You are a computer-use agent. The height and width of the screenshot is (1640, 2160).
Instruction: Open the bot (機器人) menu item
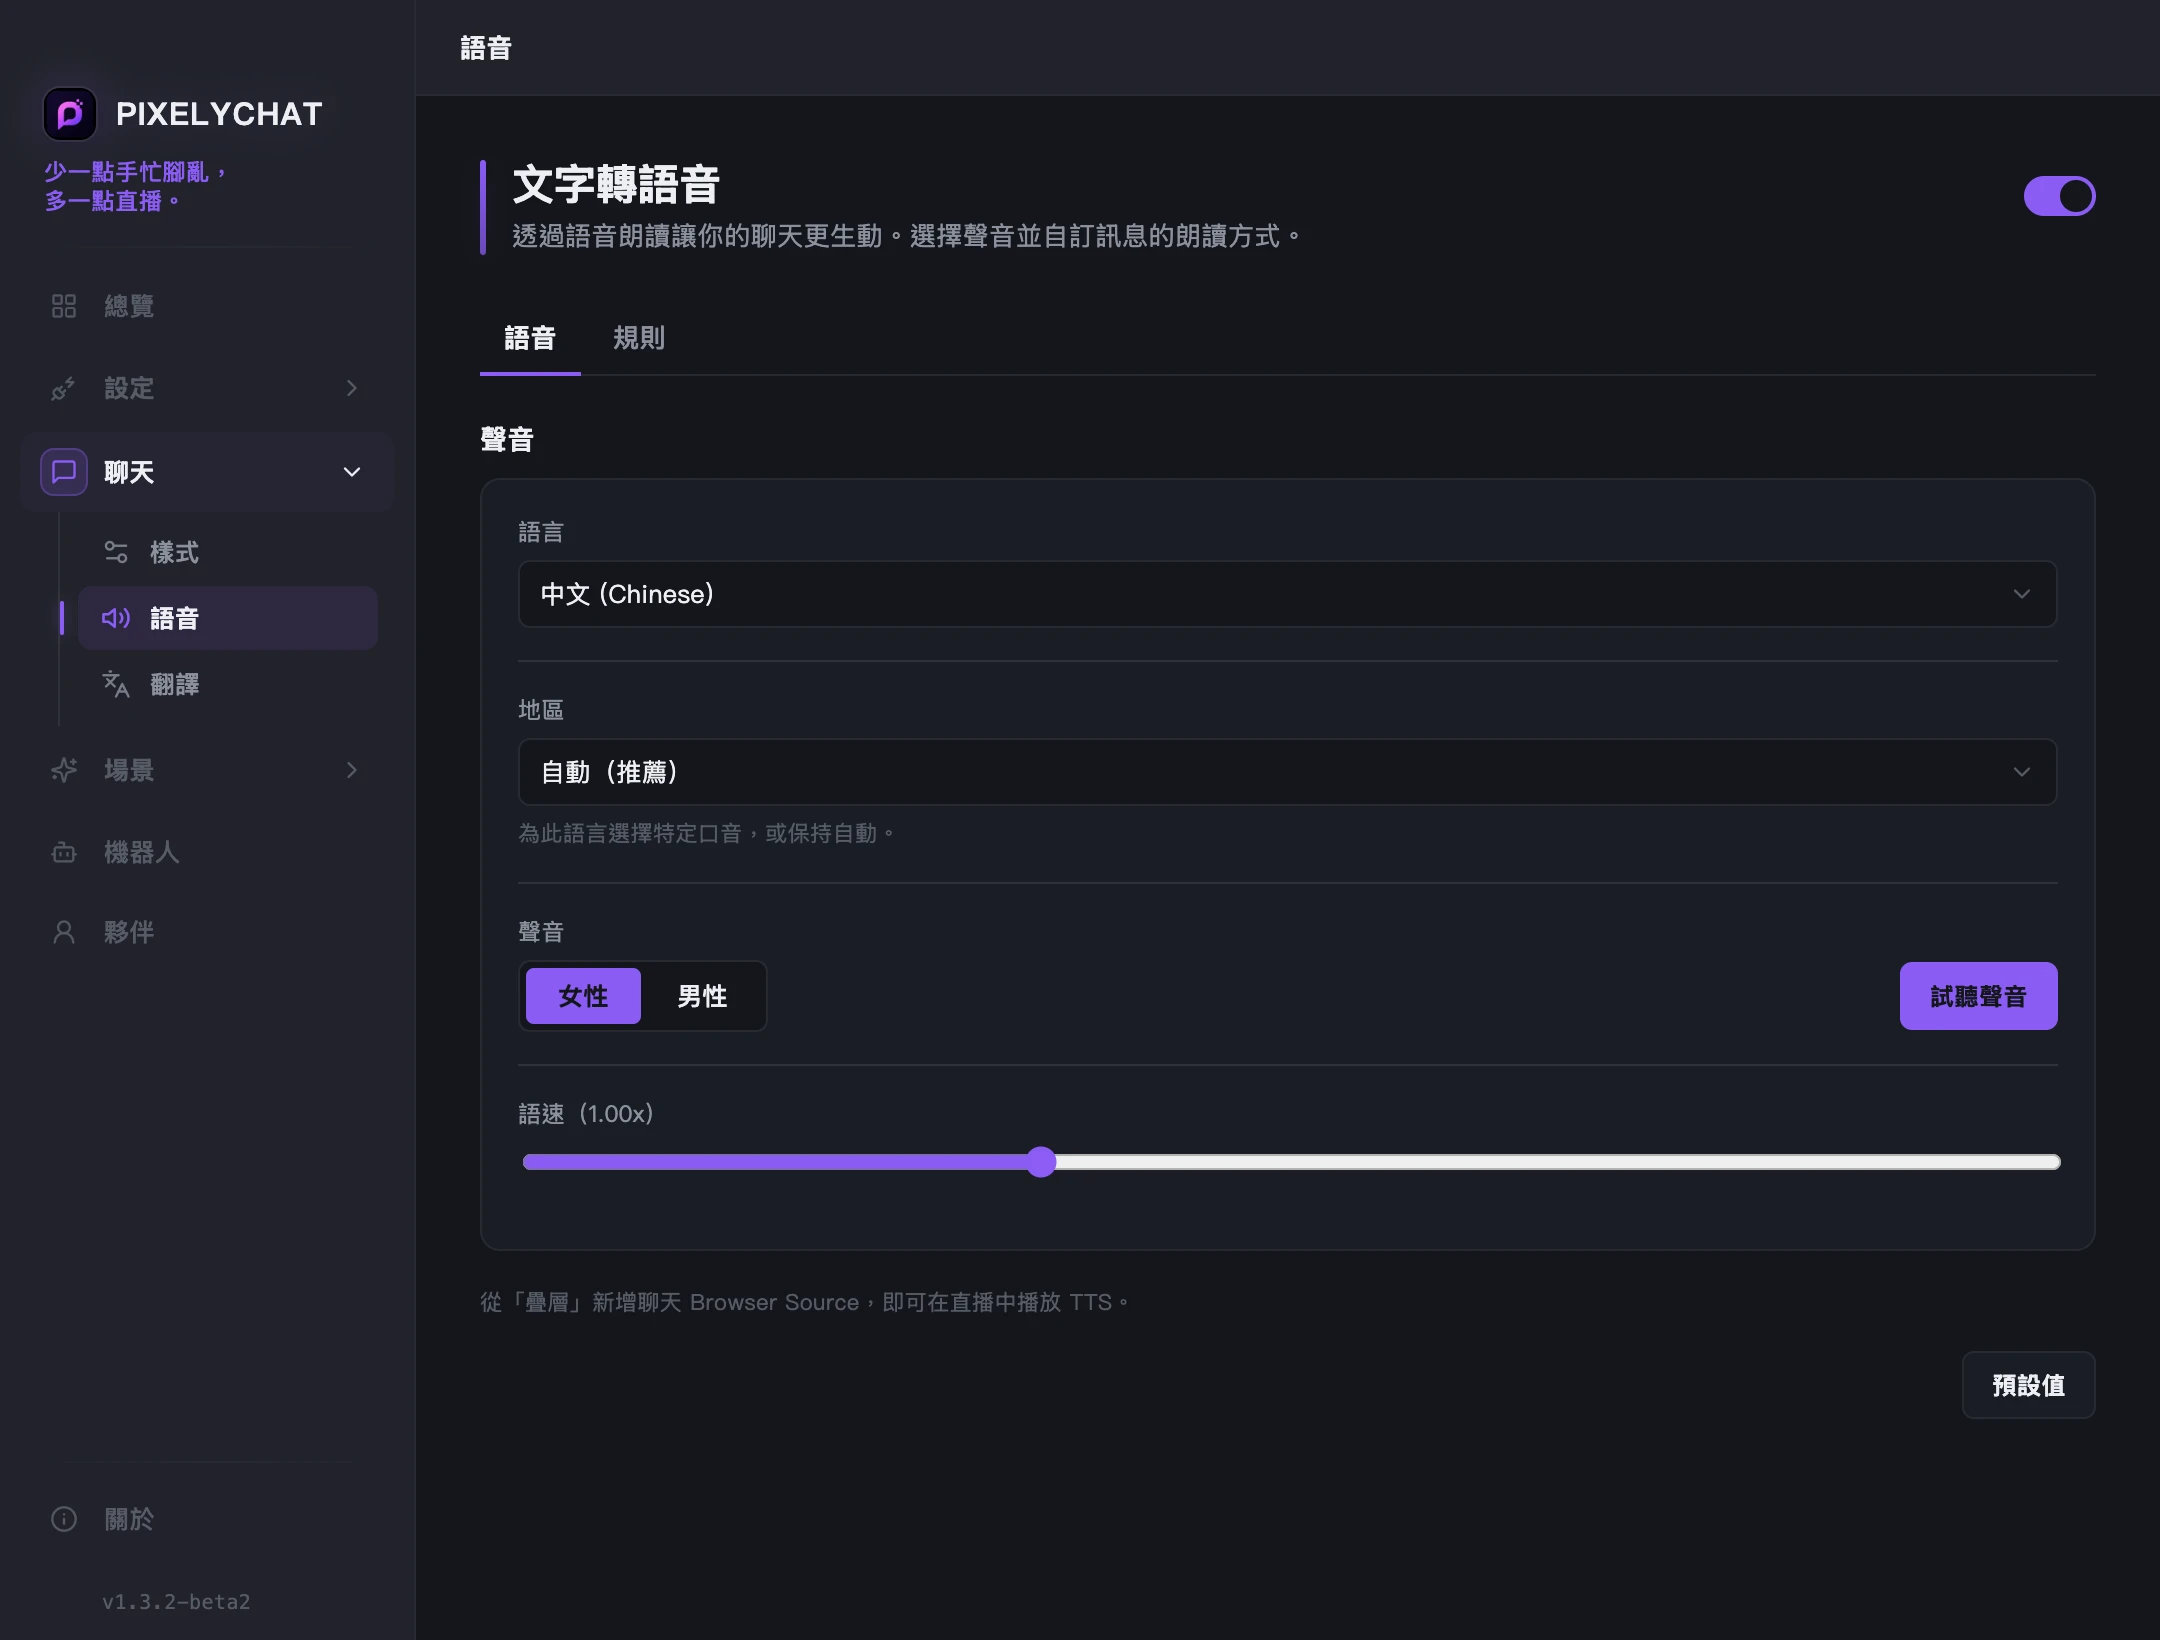pyautogui.click(x=207, y=852)
